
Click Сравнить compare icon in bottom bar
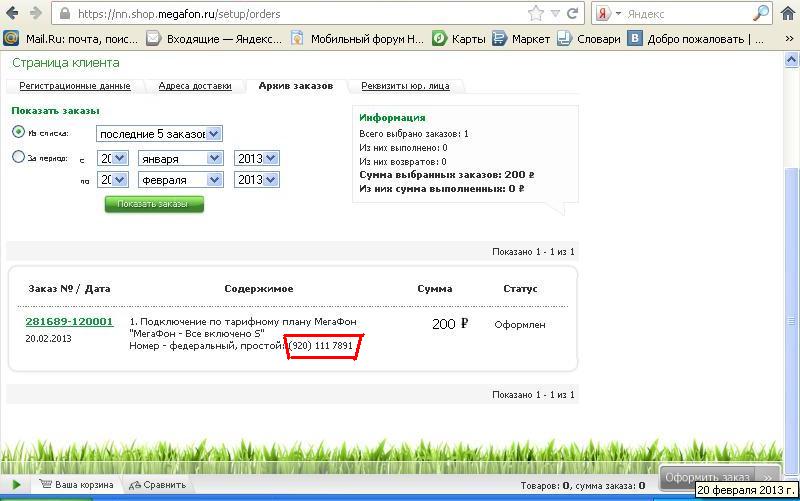point(156,485)
